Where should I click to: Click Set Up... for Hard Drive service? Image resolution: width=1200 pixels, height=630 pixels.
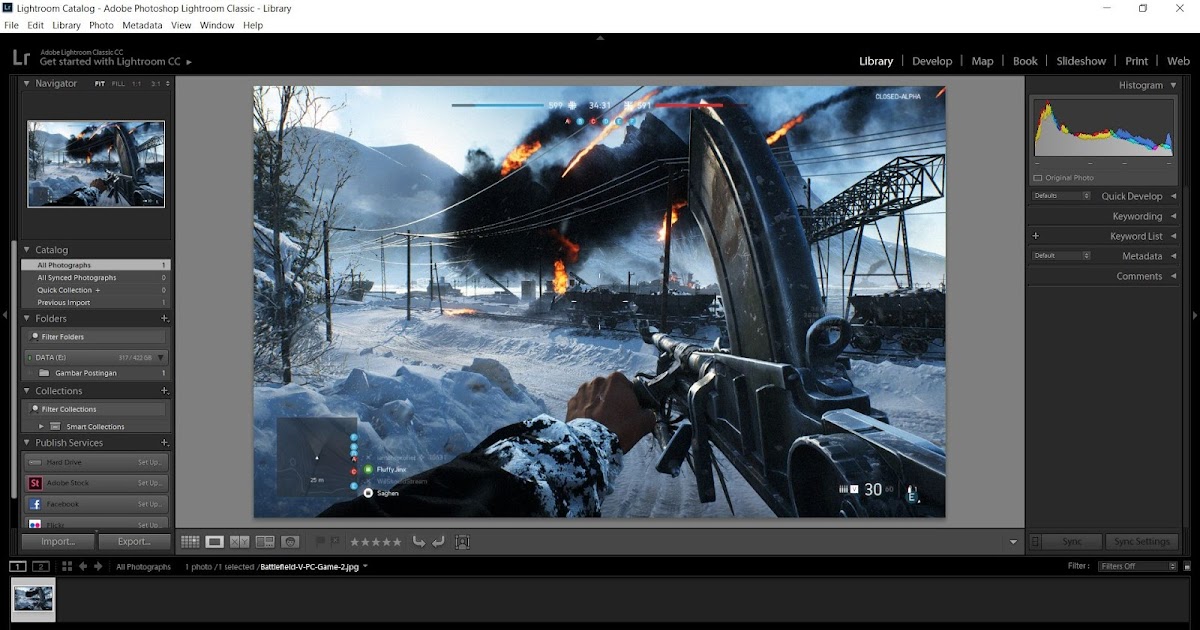150,462
